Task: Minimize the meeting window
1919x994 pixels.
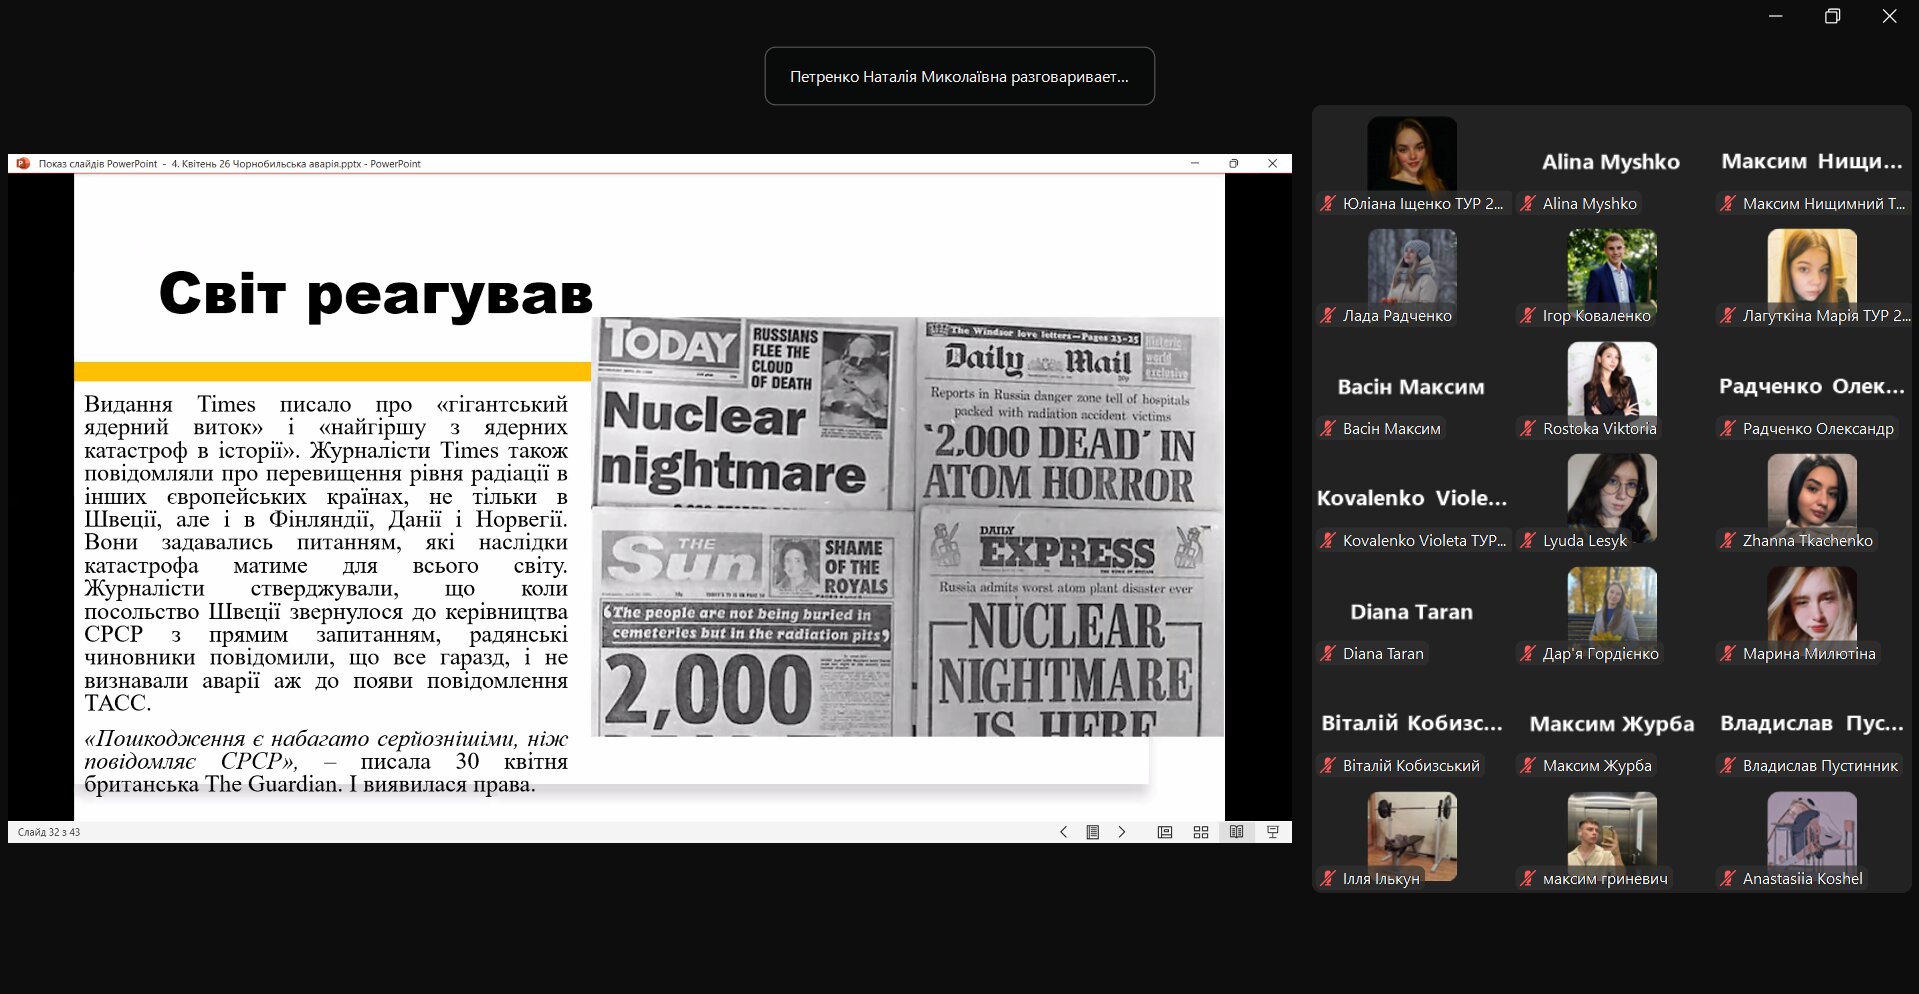Action: (1775, 16)
